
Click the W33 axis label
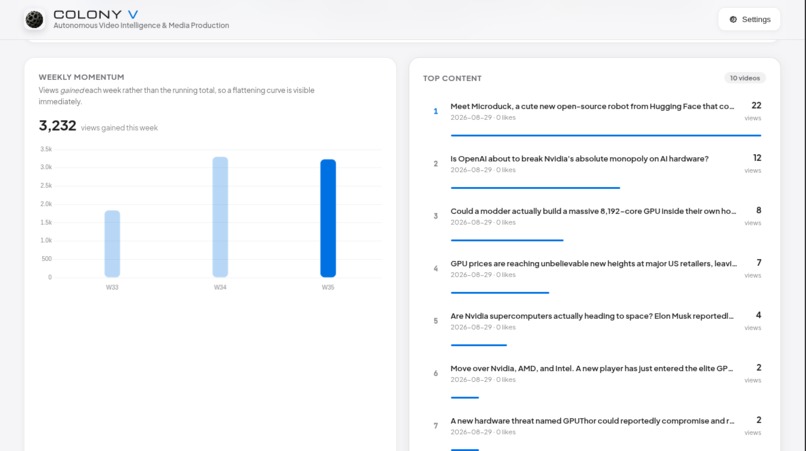coord(112,287)
